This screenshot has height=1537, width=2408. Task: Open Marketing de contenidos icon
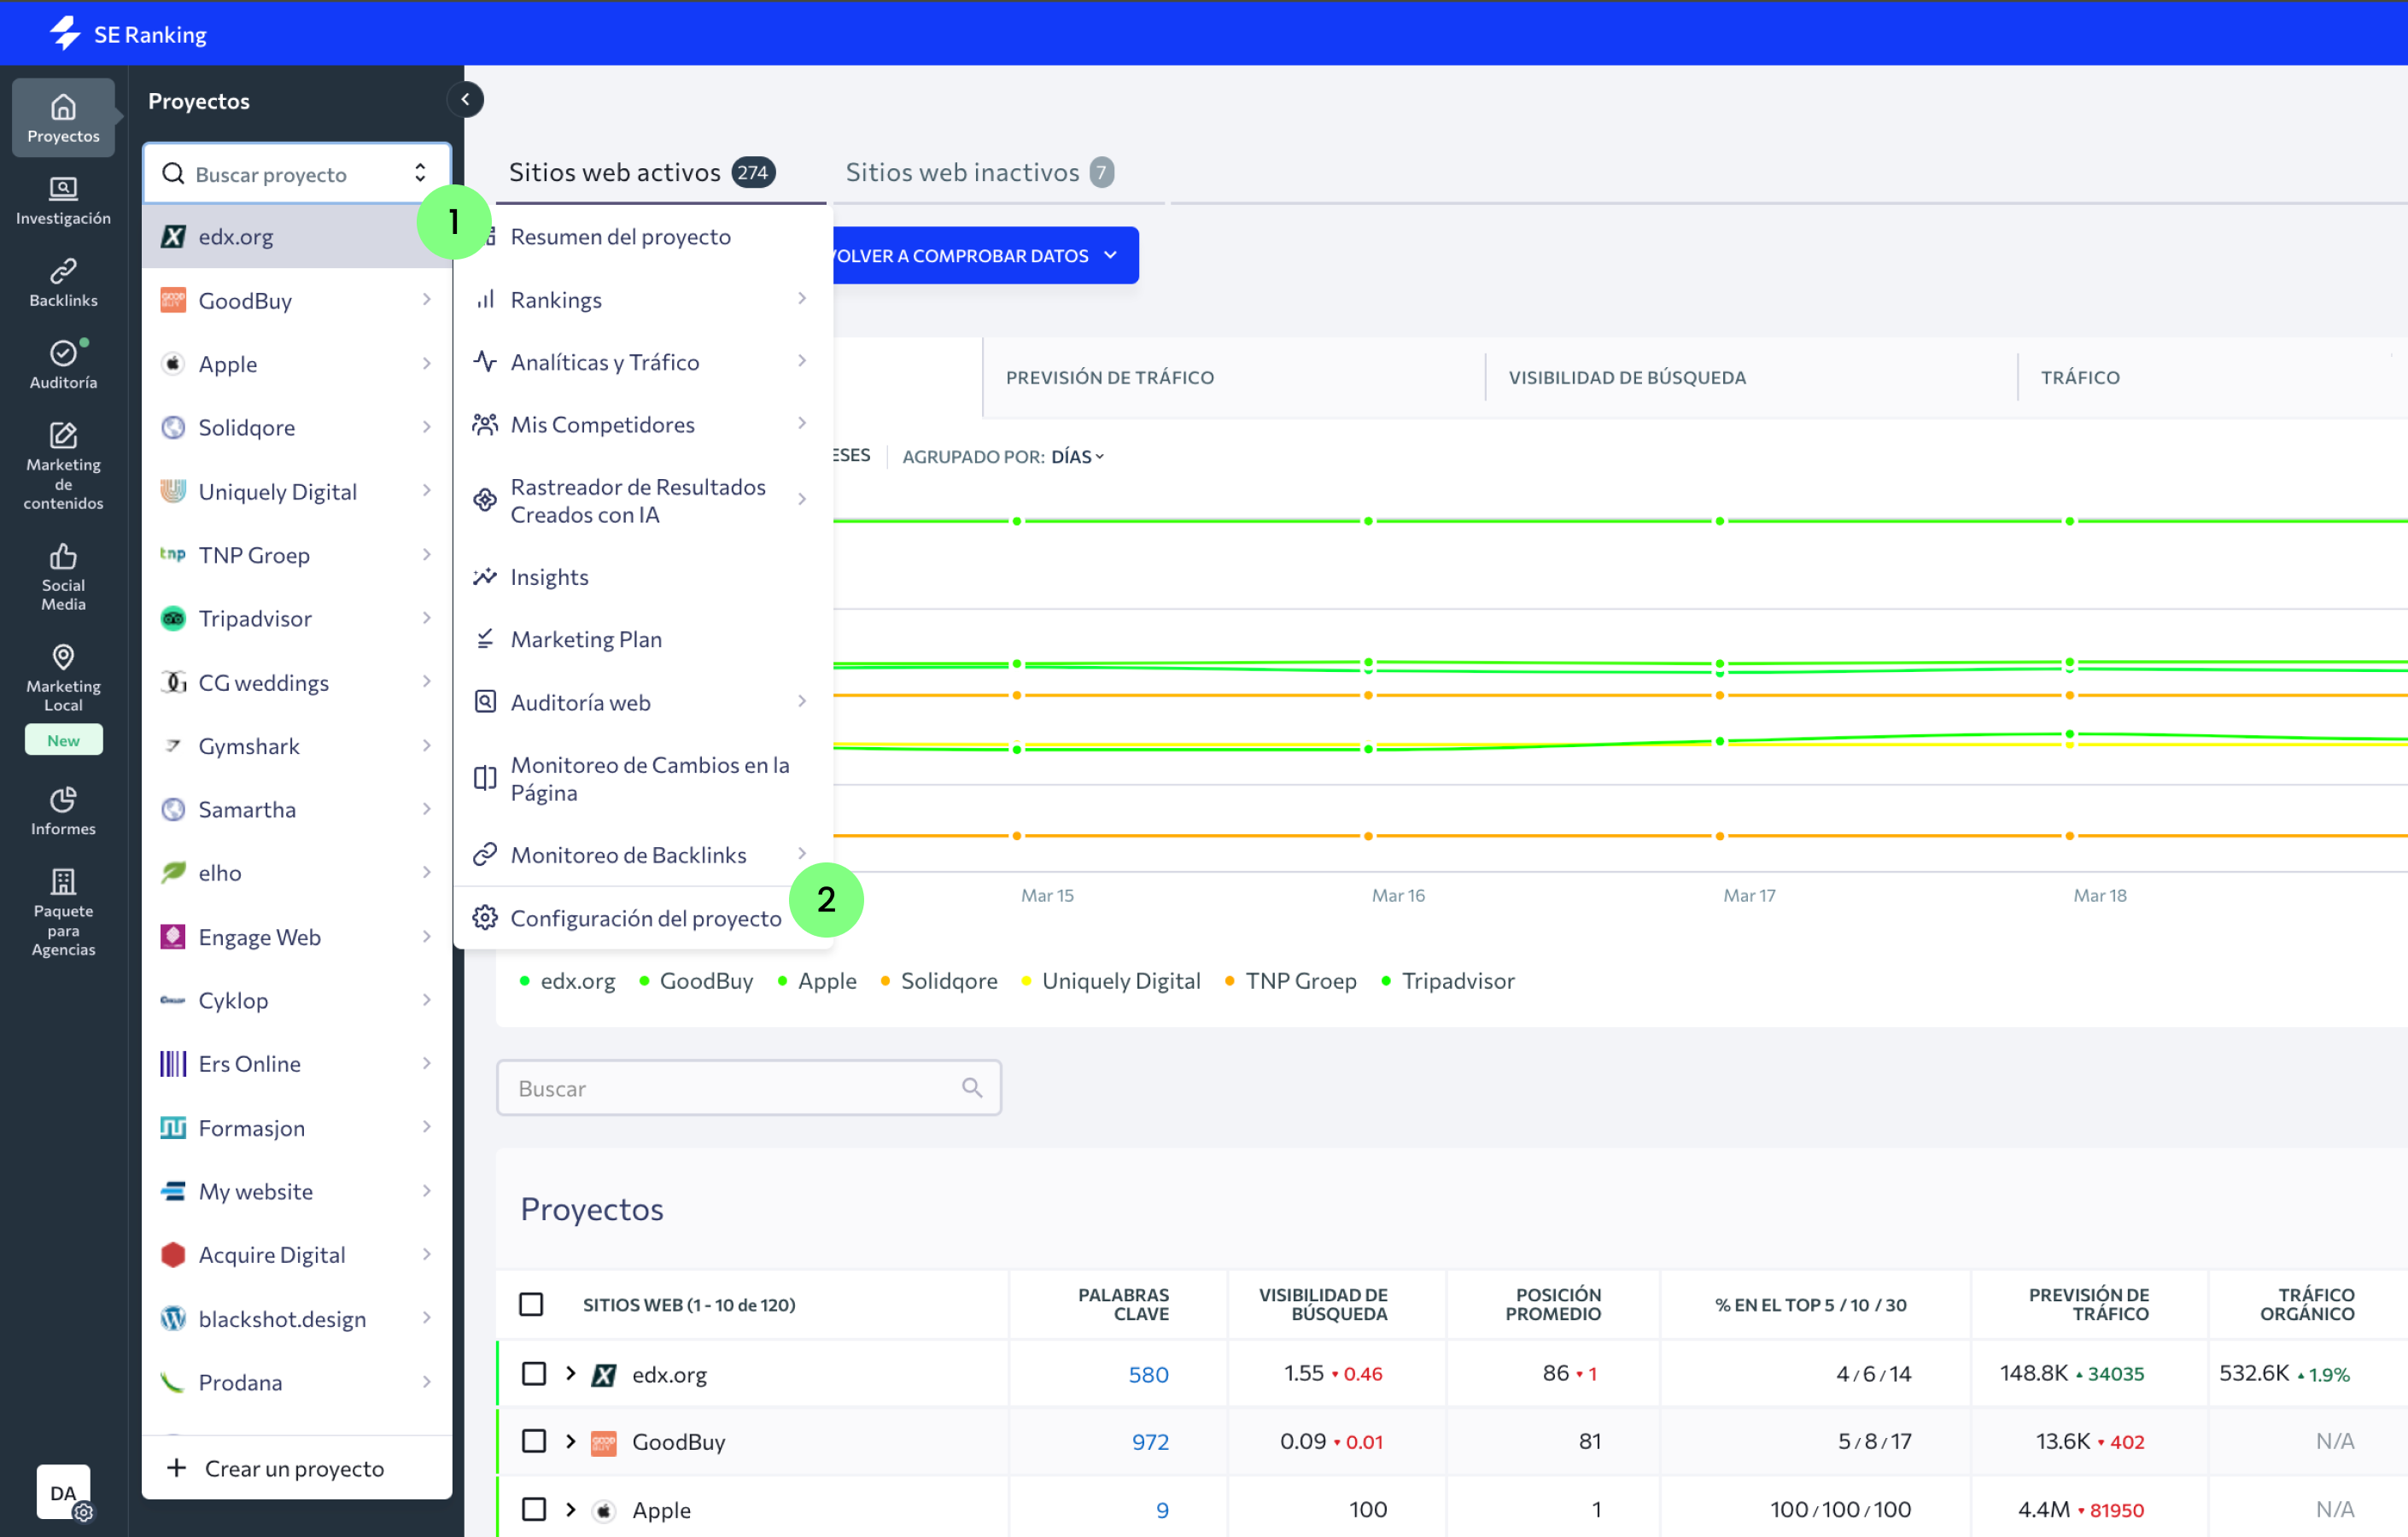[x=63, y=435]
